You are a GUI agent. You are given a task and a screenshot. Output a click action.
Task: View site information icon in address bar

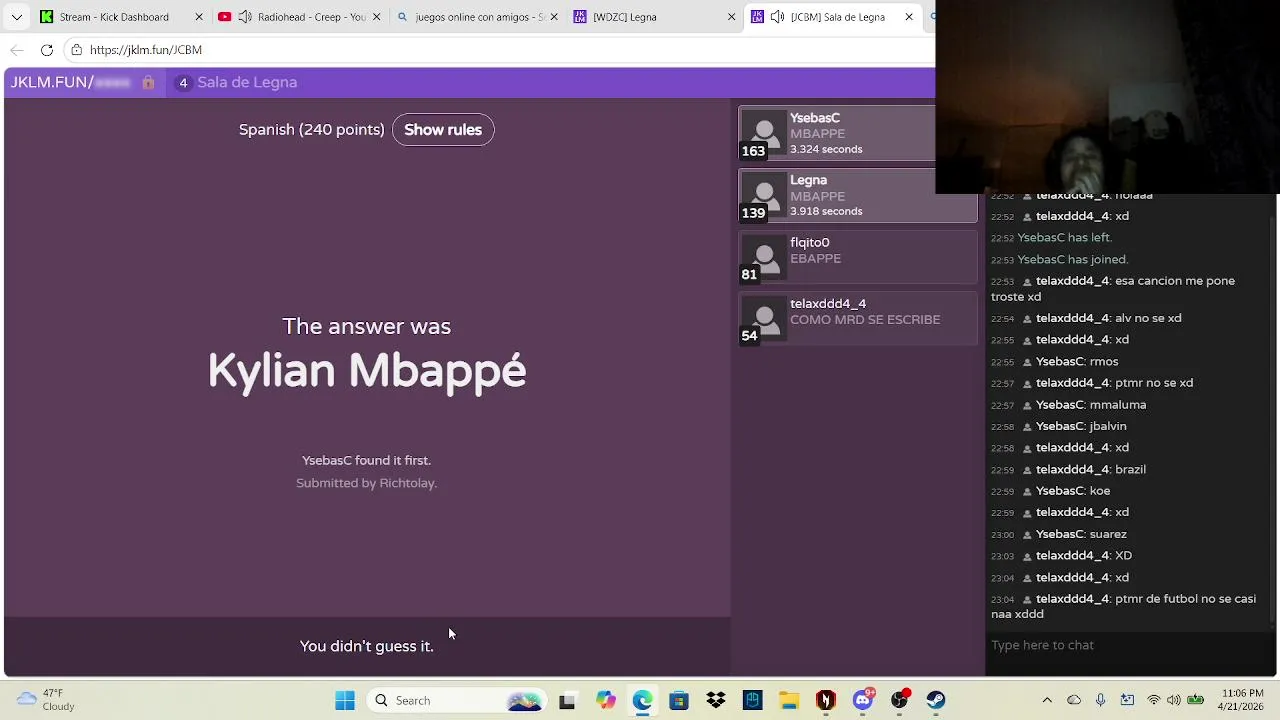[x=77, y=50]
